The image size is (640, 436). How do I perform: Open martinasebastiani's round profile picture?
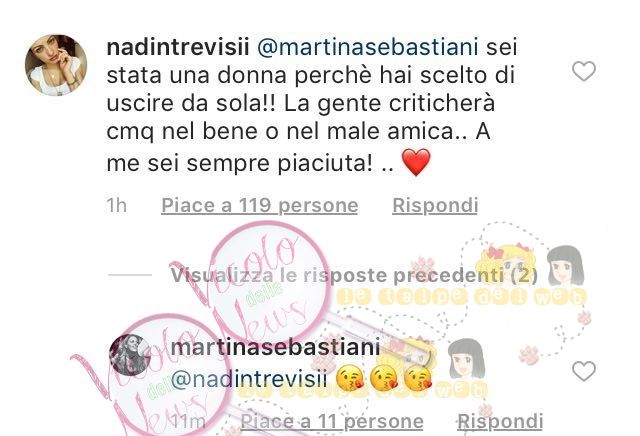coord(130,355)
